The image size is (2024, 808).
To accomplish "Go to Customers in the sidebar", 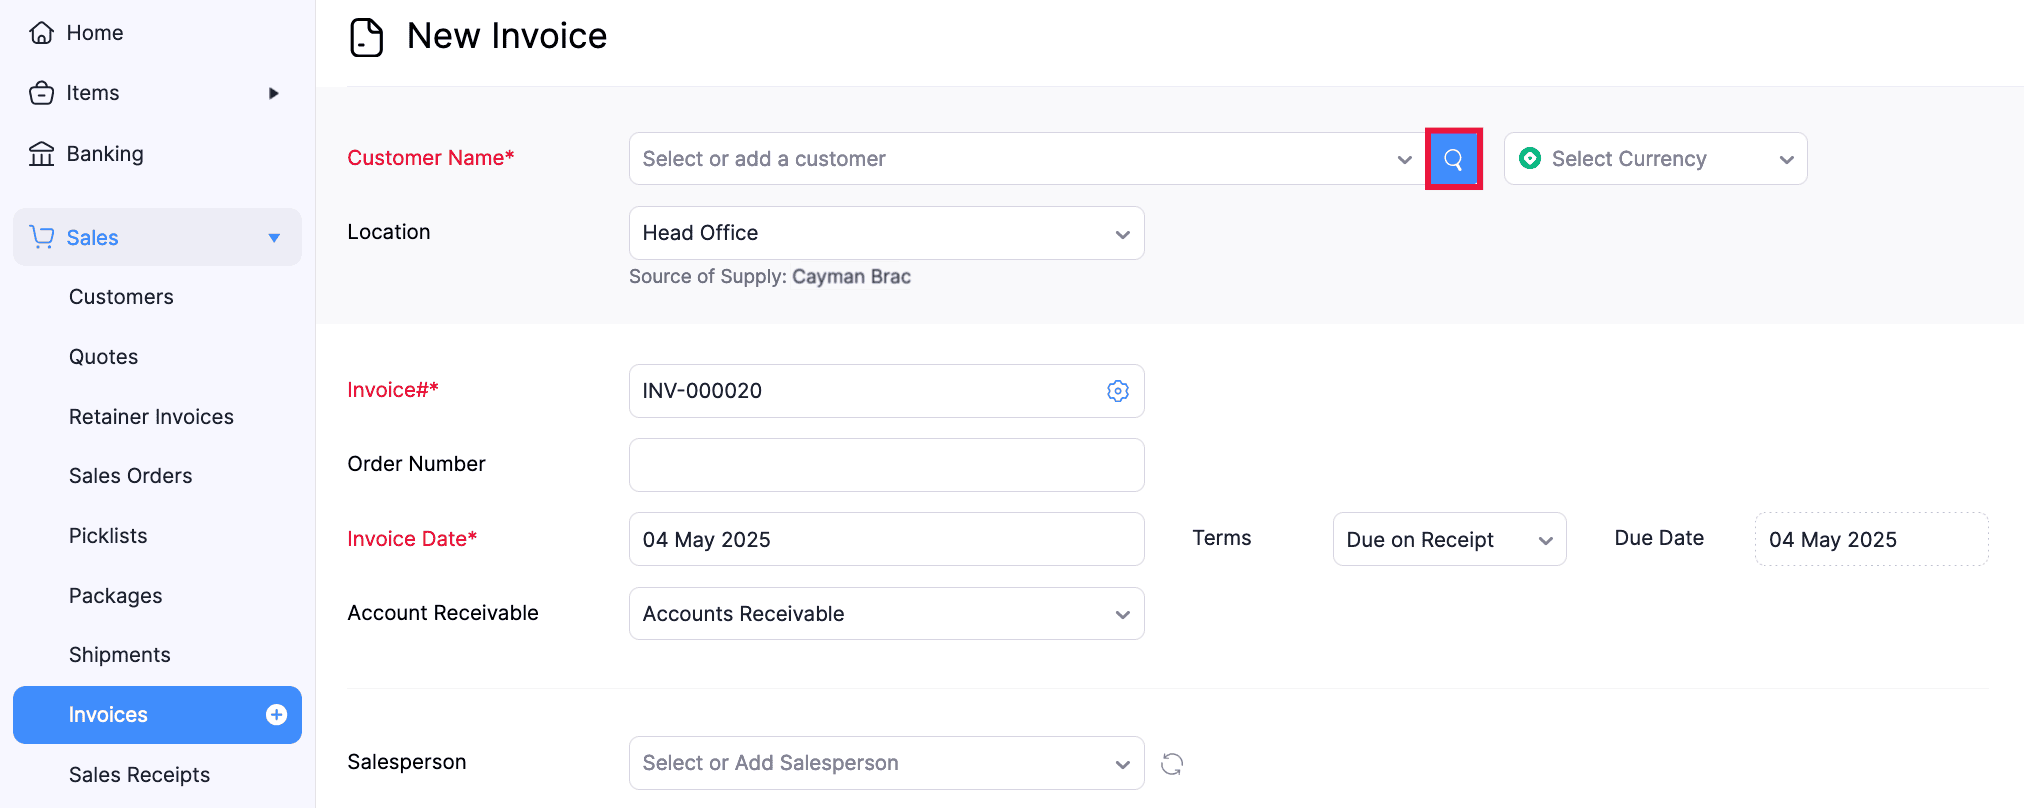I will click(x=121, y=297).
